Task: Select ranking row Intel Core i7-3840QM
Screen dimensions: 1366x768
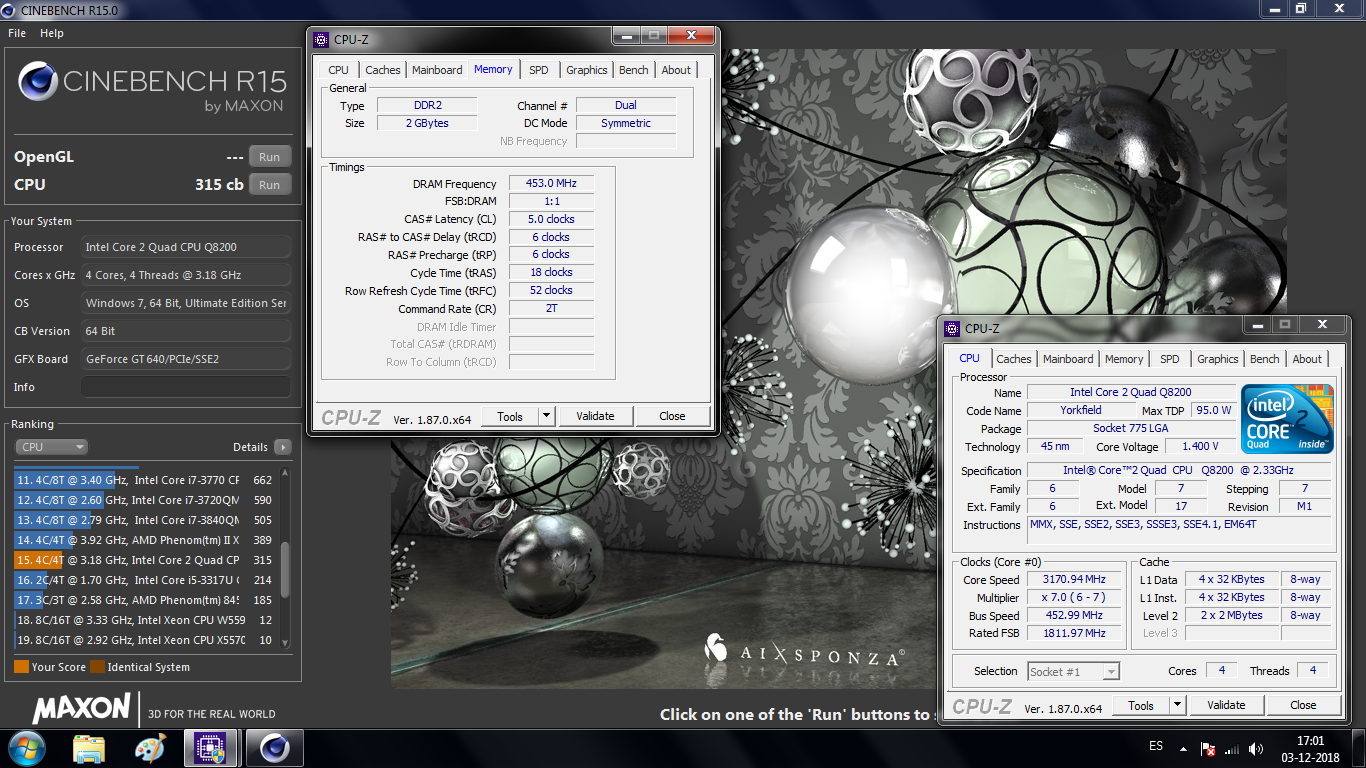Action: [144, 520]
